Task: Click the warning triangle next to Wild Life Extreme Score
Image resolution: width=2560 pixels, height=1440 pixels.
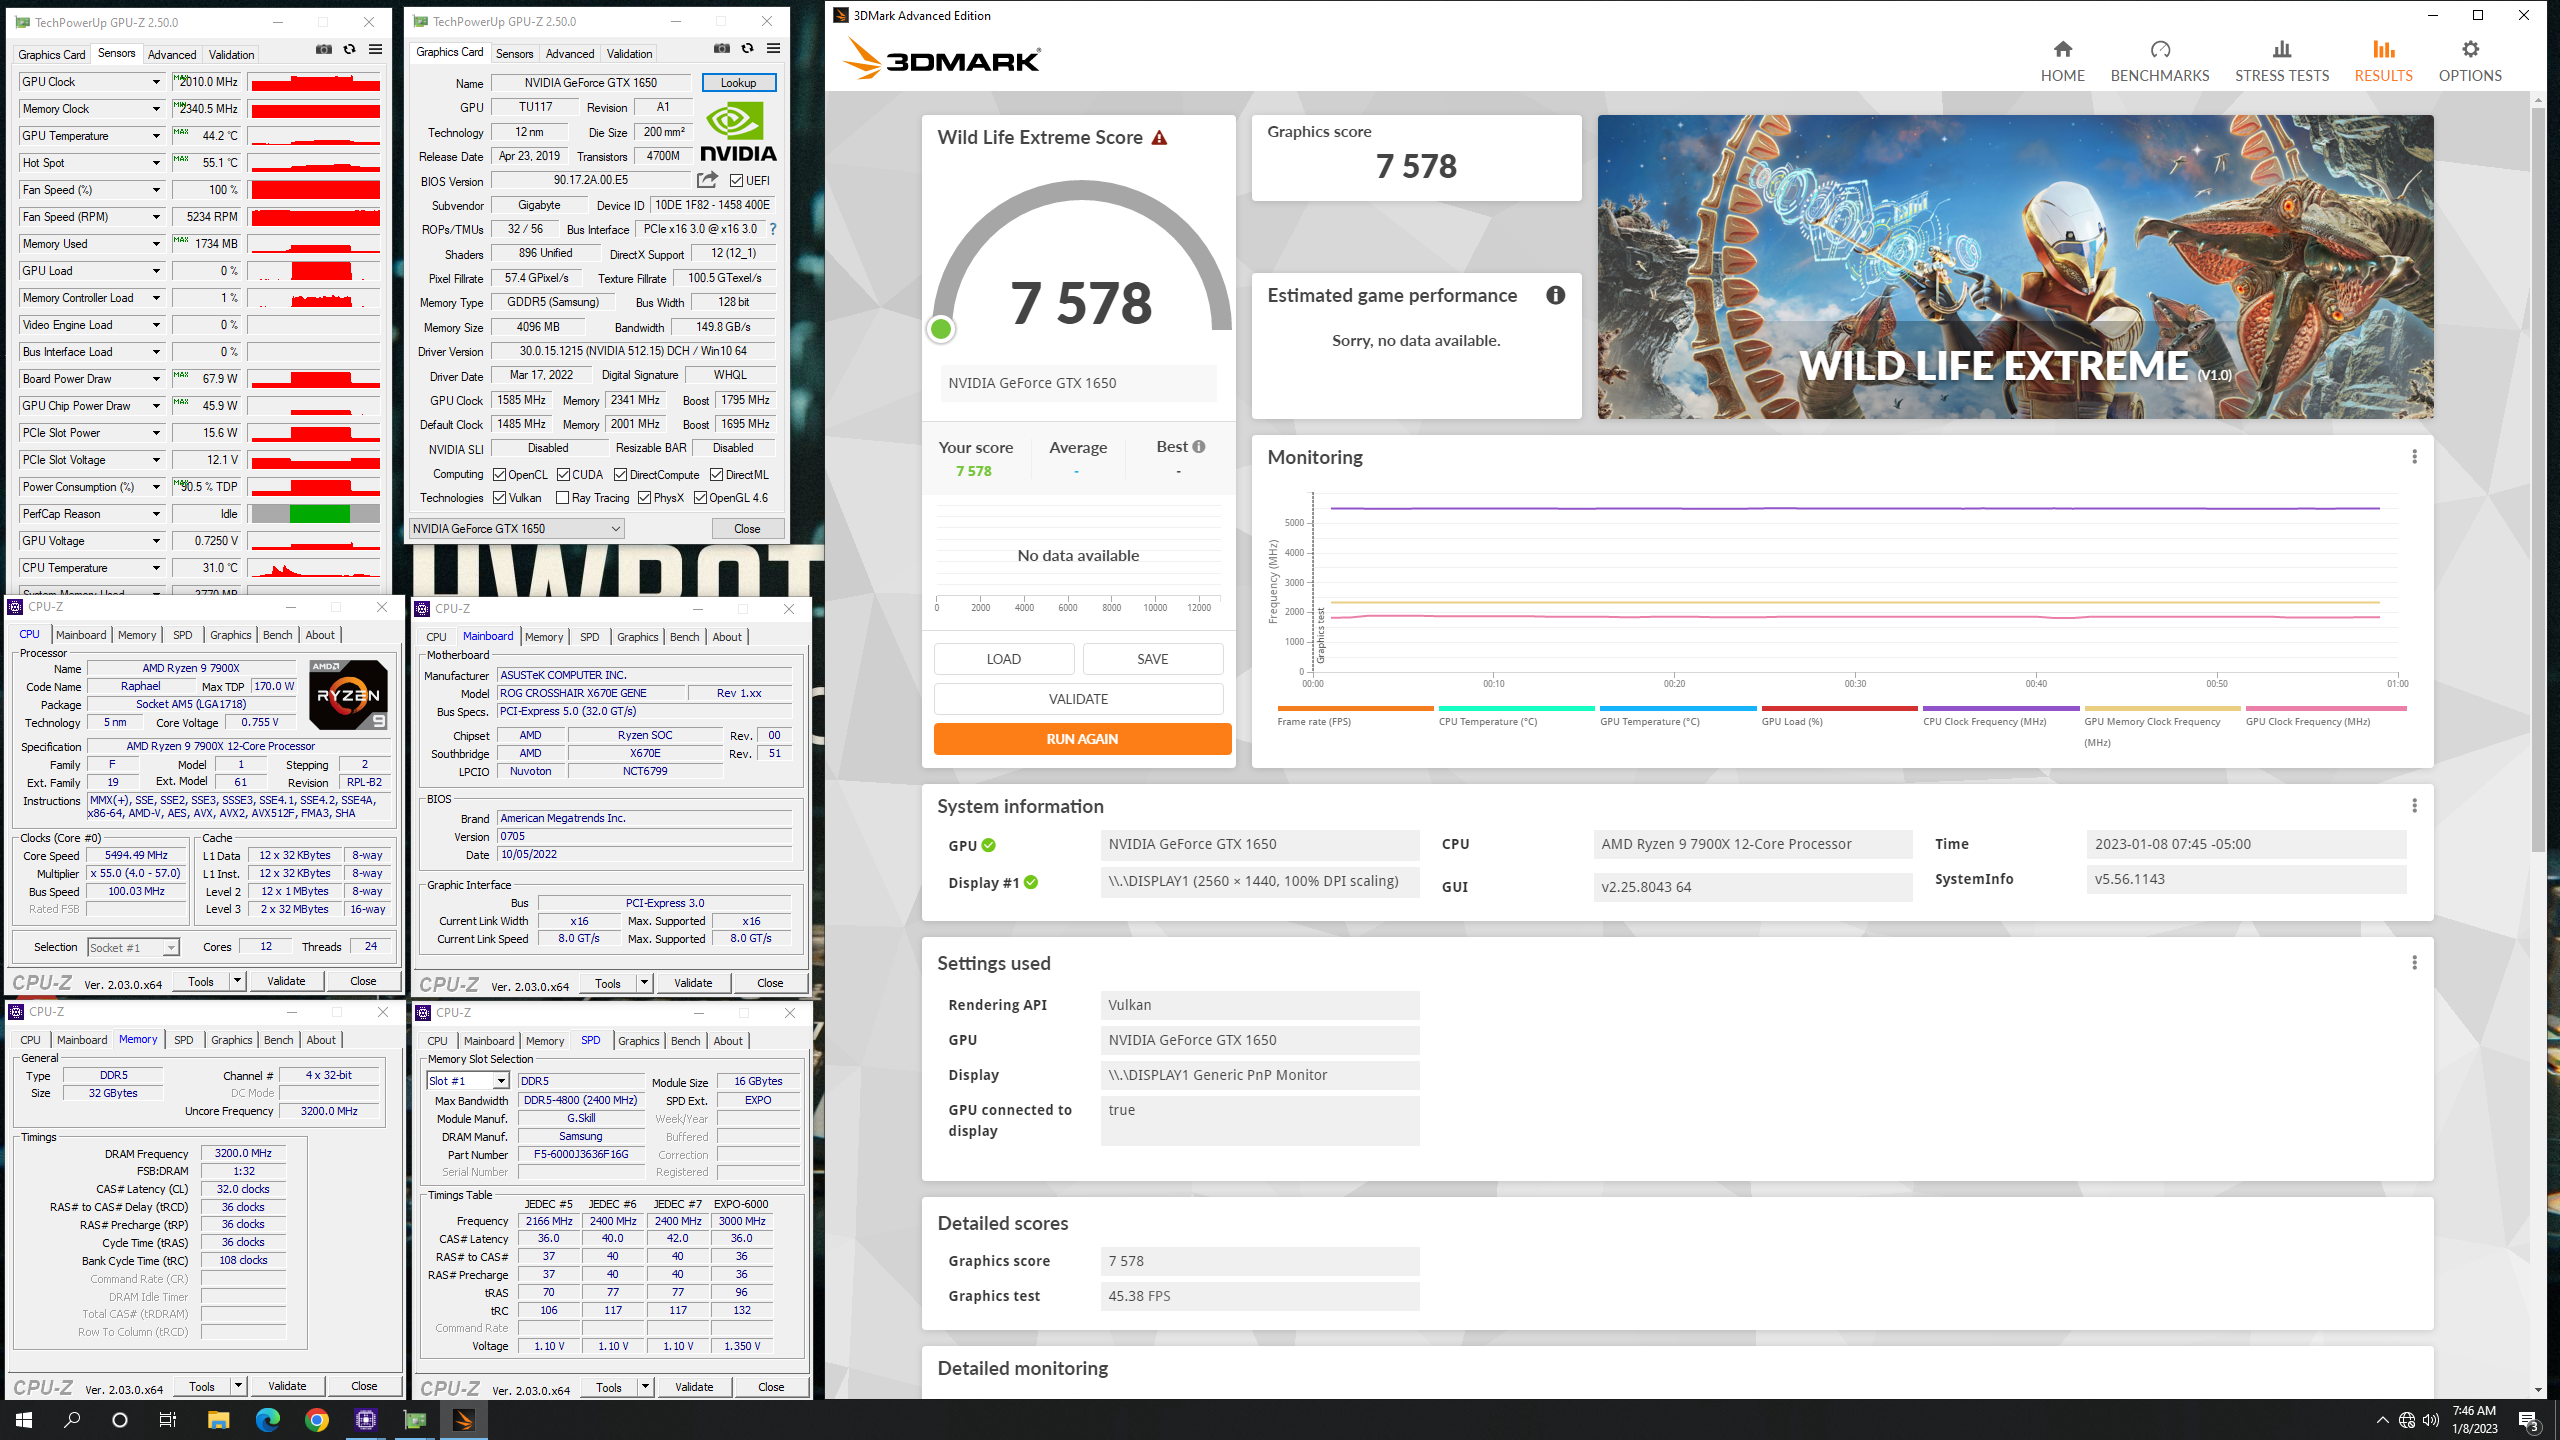Action: point(1159,138)
